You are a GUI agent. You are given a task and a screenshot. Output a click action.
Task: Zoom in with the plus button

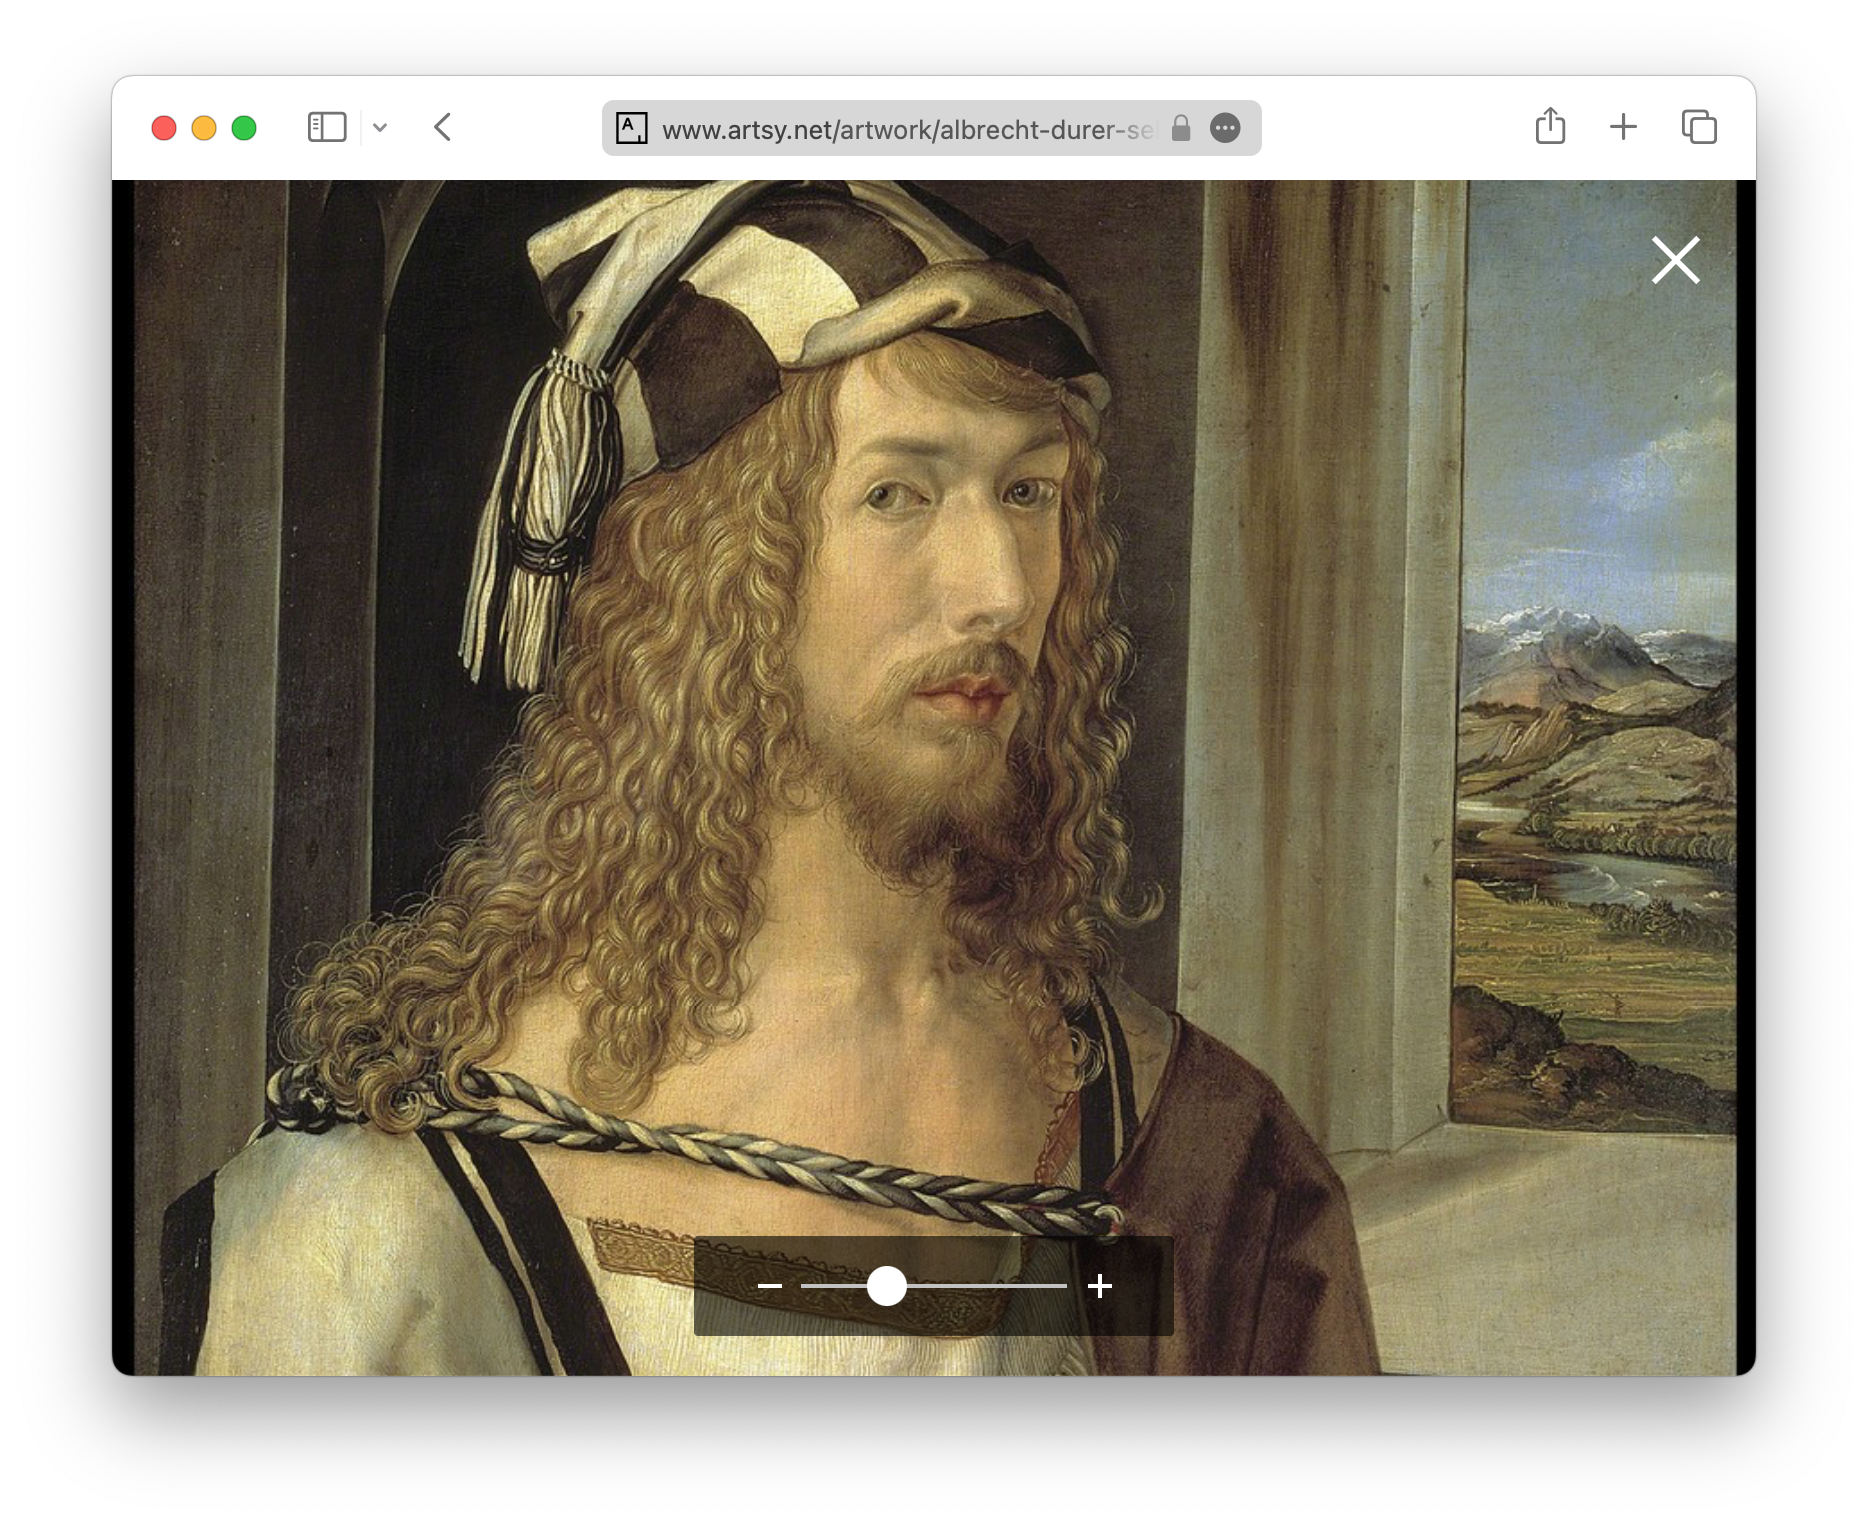pyautogui.click(x=1100, y=1286)
